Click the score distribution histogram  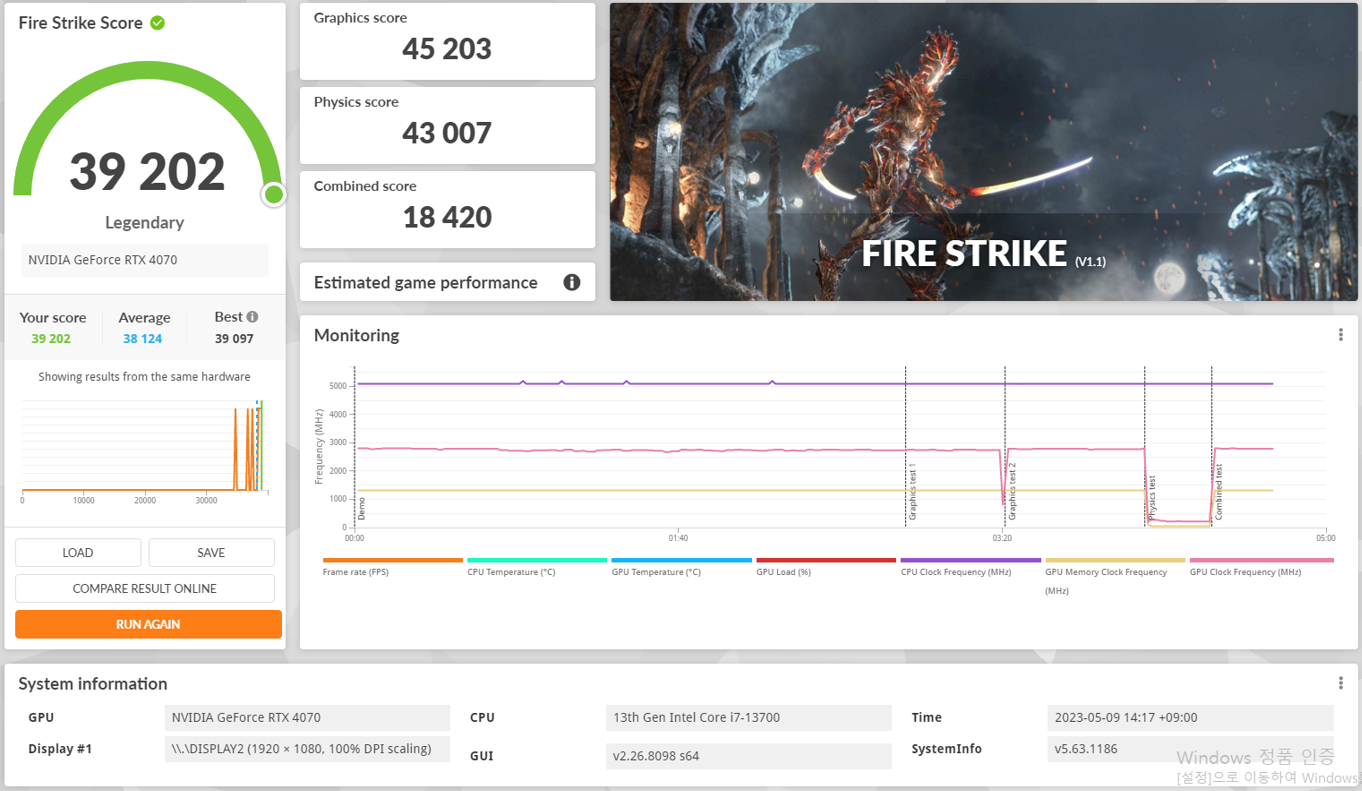pos(145,447)
